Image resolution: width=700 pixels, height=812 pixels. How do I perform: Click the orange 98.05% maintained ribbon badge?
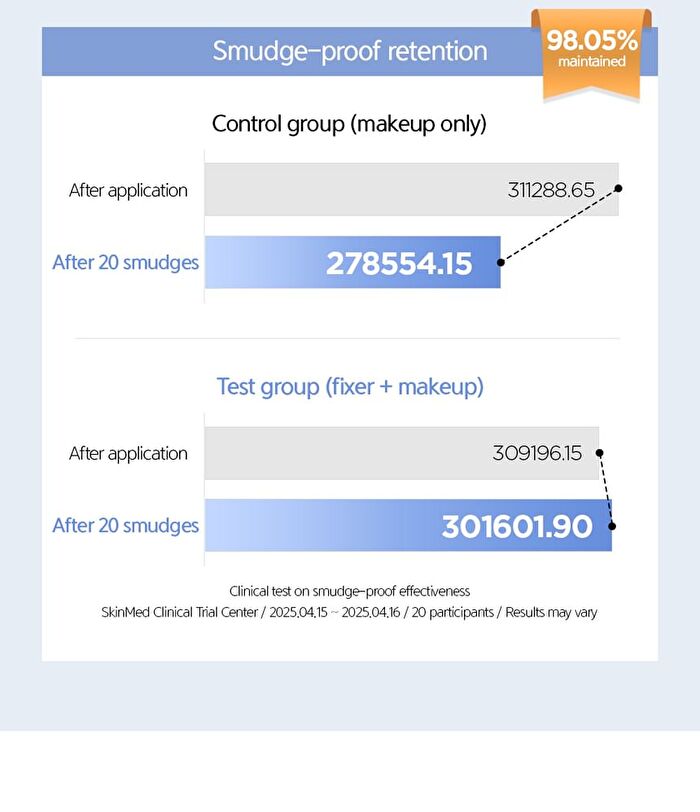(591, 54)
